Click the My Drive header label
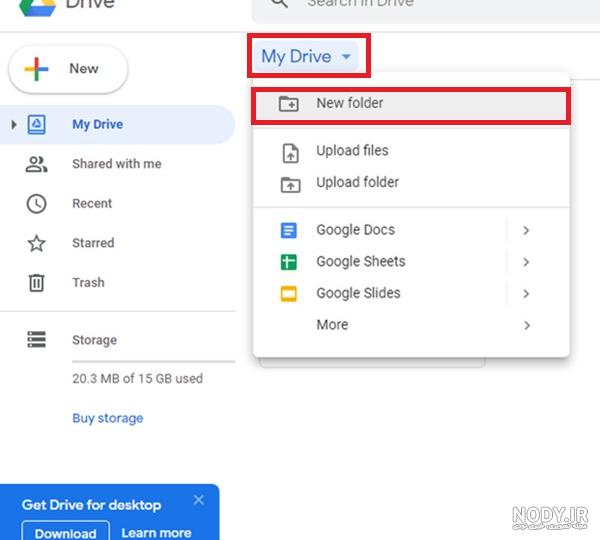The width and height of the screenshot is (600, 540). 296,57
